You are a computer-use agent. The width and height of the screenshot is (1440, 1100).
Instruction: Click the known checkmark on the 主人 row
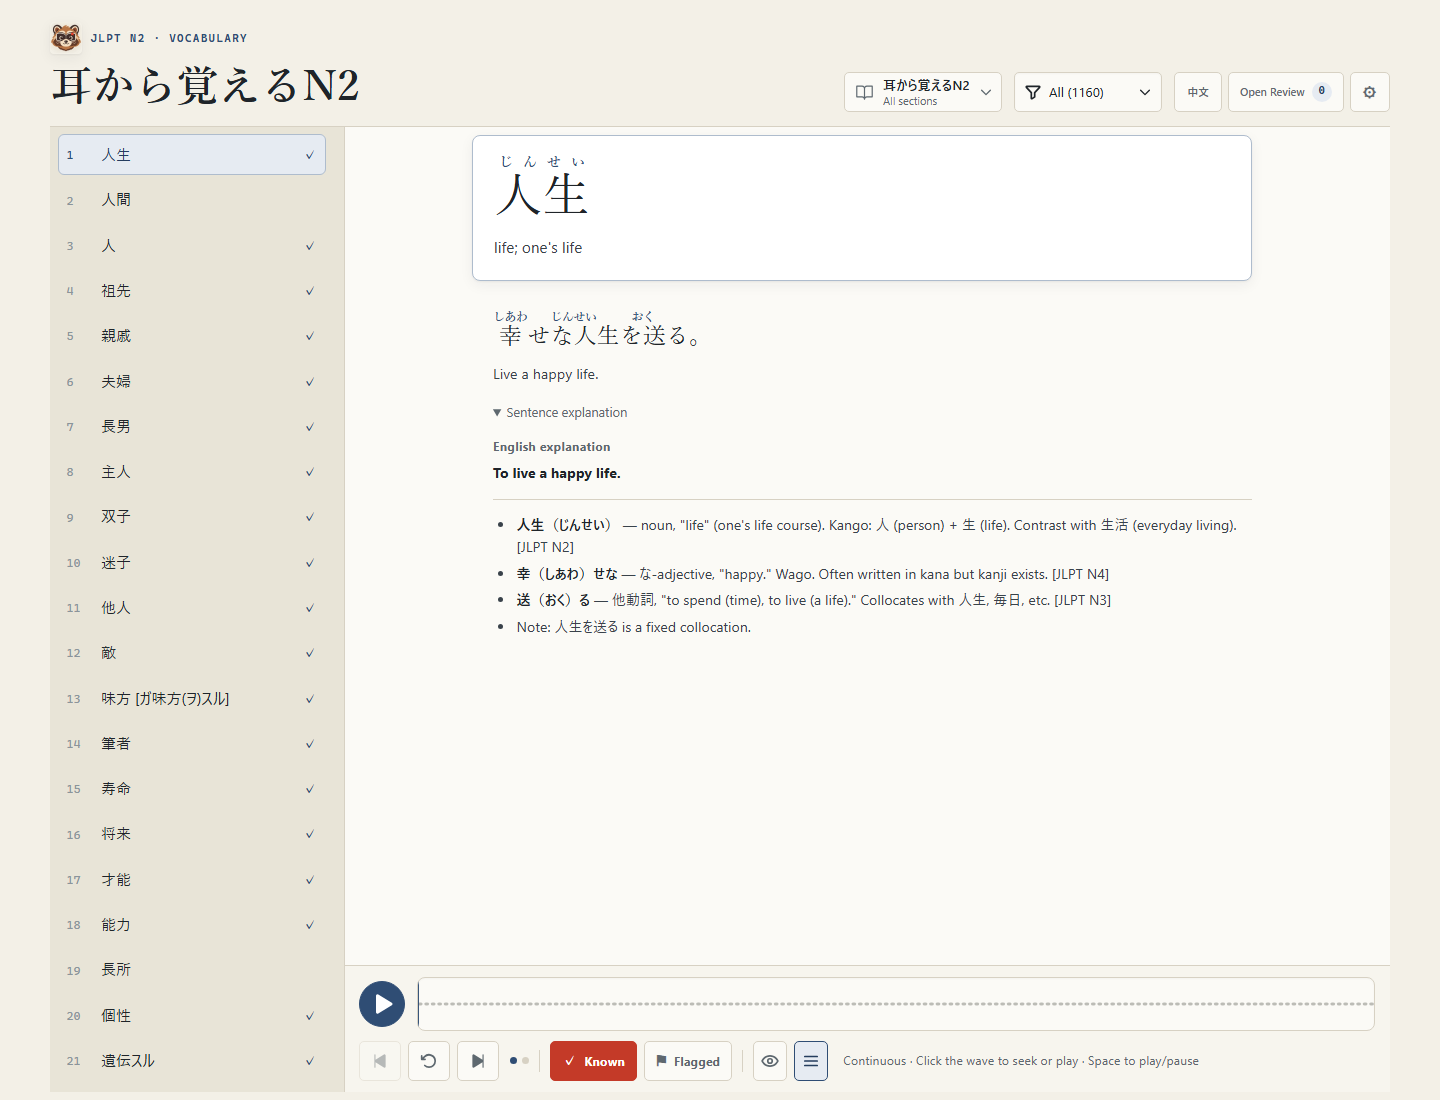tap(309, 472)
